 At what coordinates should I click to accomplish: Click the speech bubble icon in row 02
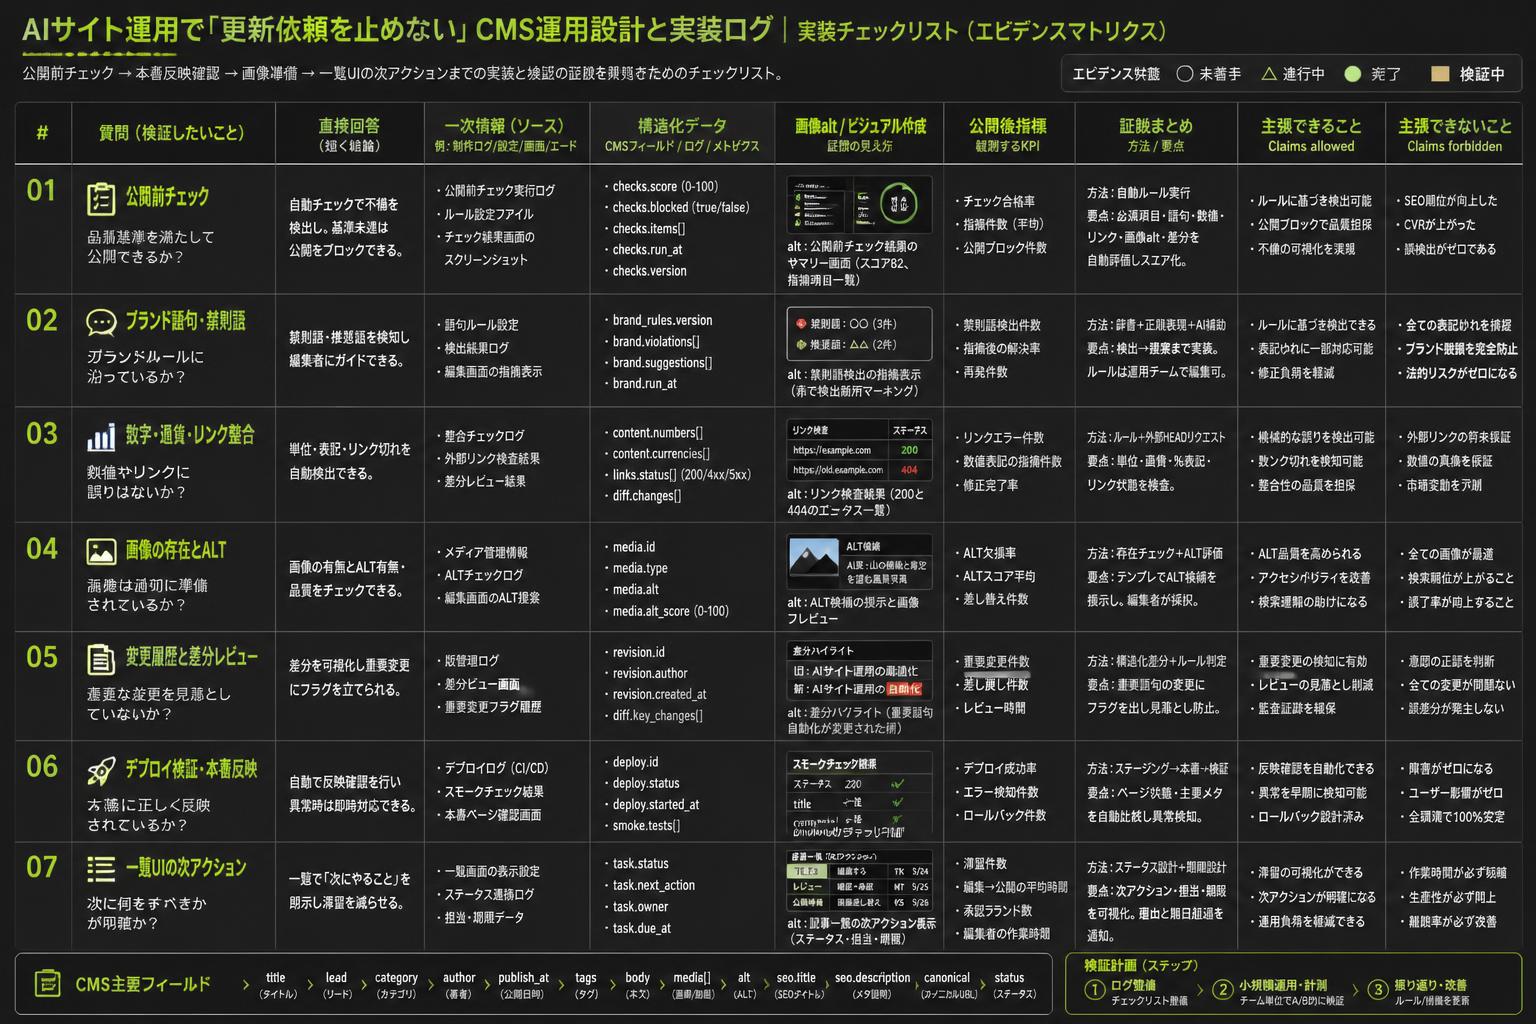(x=101, y=323)
